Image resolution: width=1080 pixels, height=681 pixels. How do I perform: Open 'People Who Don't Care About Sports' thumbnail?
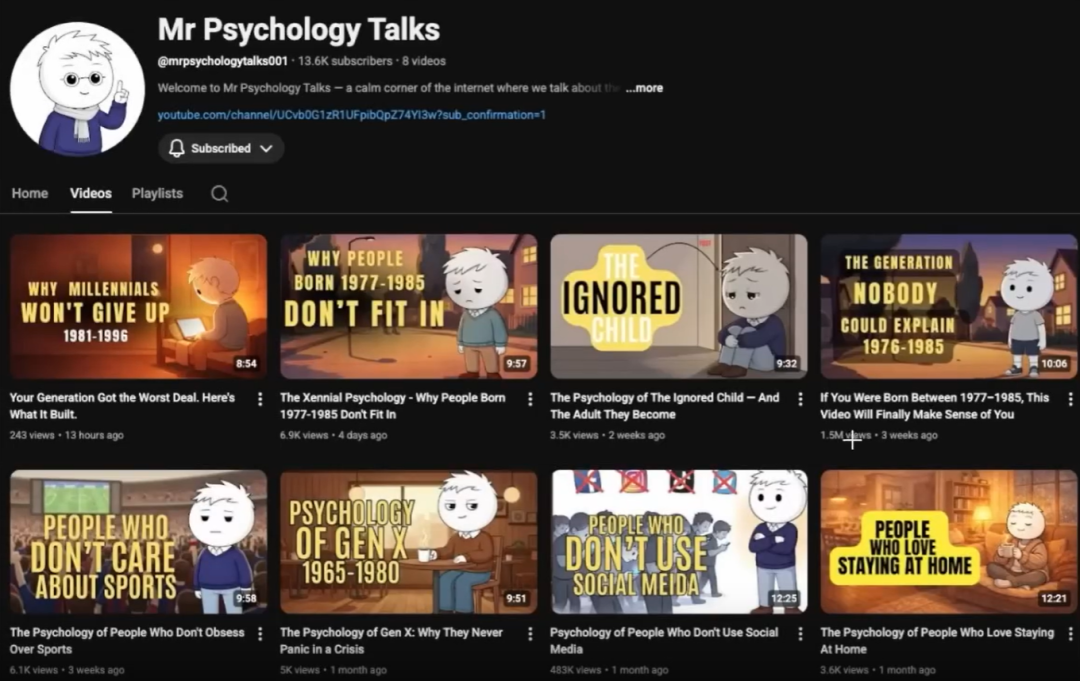pyautogui.click(x=138, y=542)
